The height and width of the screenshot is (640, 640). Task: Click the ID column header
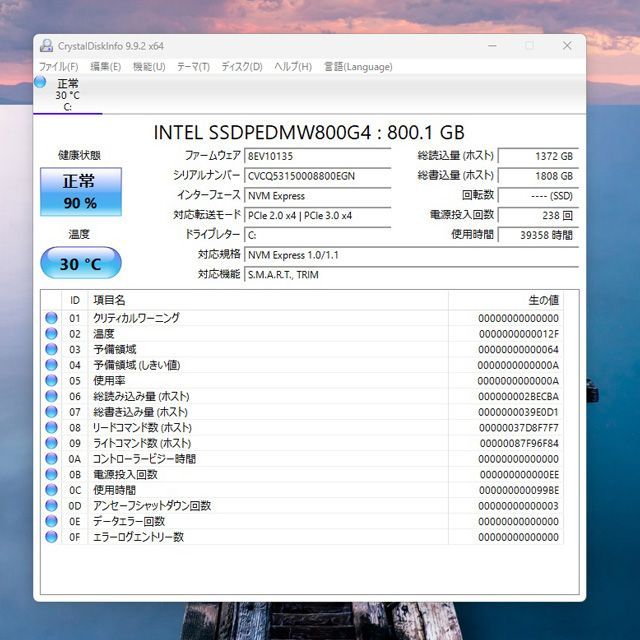[x=75, y=300]
